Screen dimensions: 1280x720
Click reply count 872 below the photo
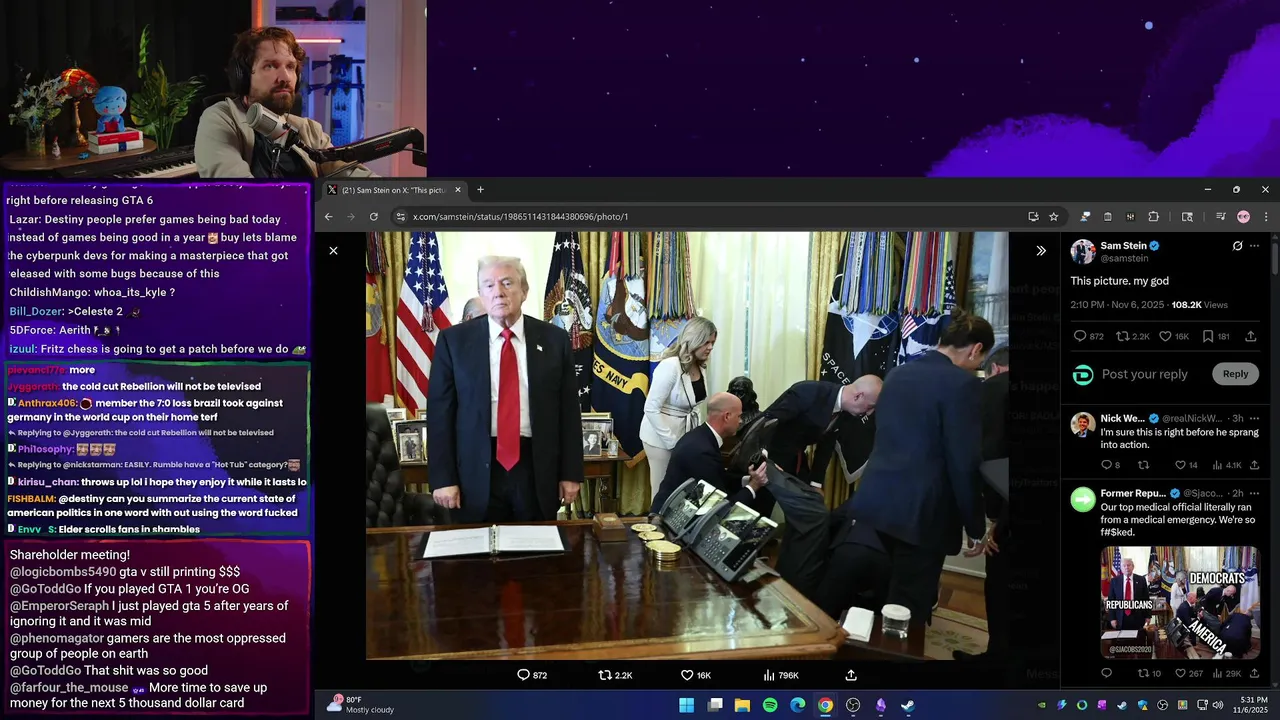(532, 675)
